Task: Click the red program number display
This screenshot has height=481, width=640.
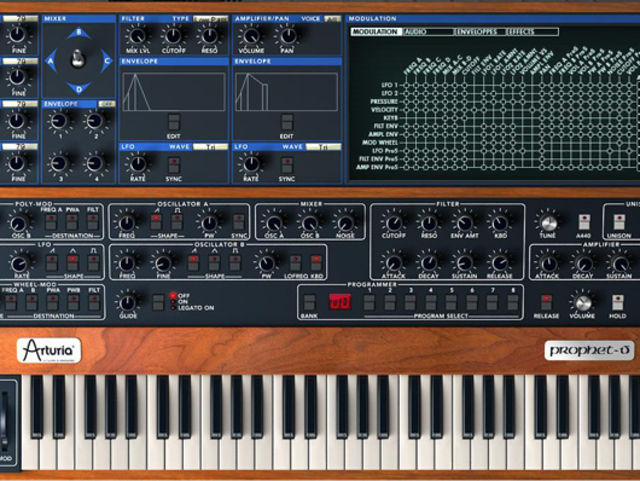Action: coord(340,302)
